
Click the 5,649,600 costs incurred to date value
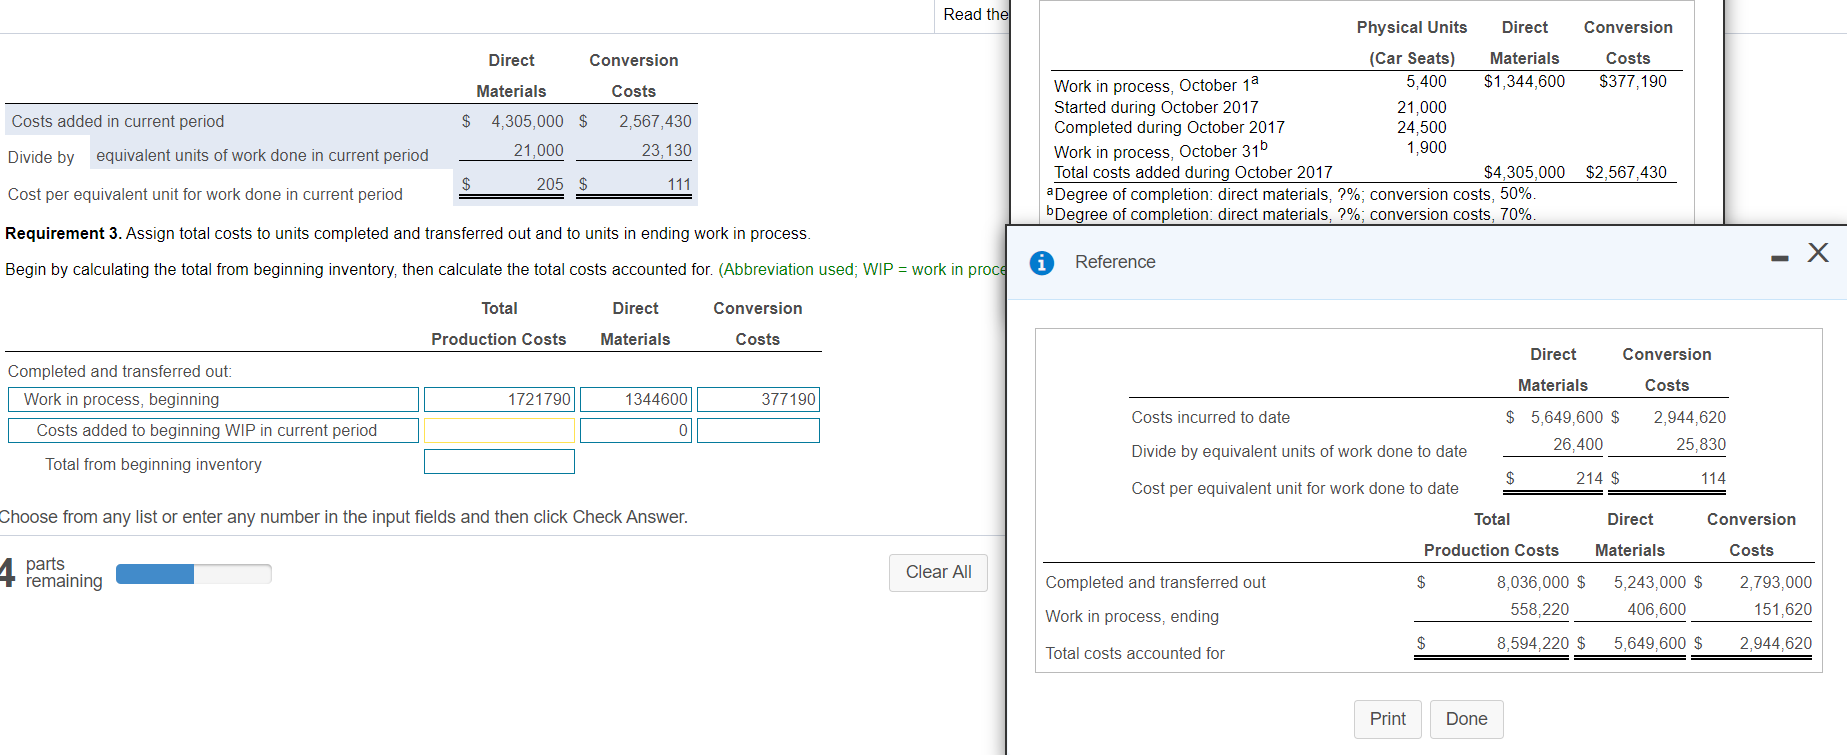1567,417
